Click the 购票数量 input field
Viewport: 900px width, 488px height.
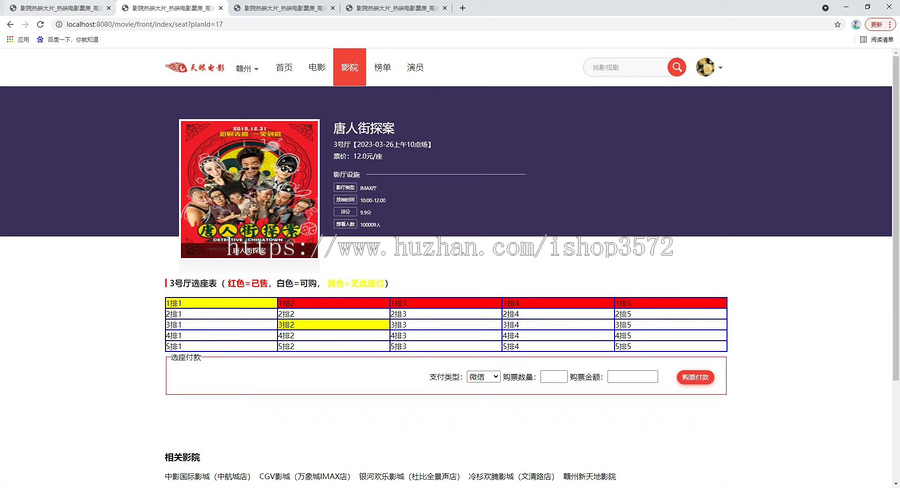(554, 377)
